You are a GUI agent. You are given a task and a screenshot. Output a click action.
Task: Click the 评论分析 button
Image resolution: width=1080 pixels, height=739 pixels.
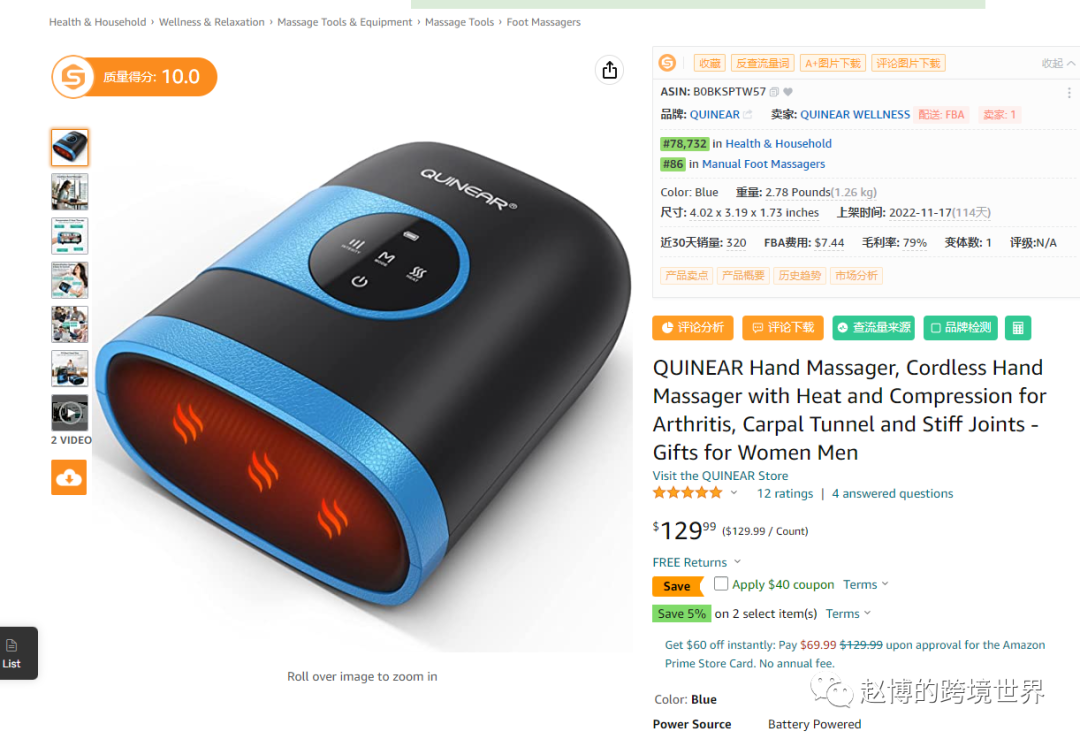(x=693, y=328)
